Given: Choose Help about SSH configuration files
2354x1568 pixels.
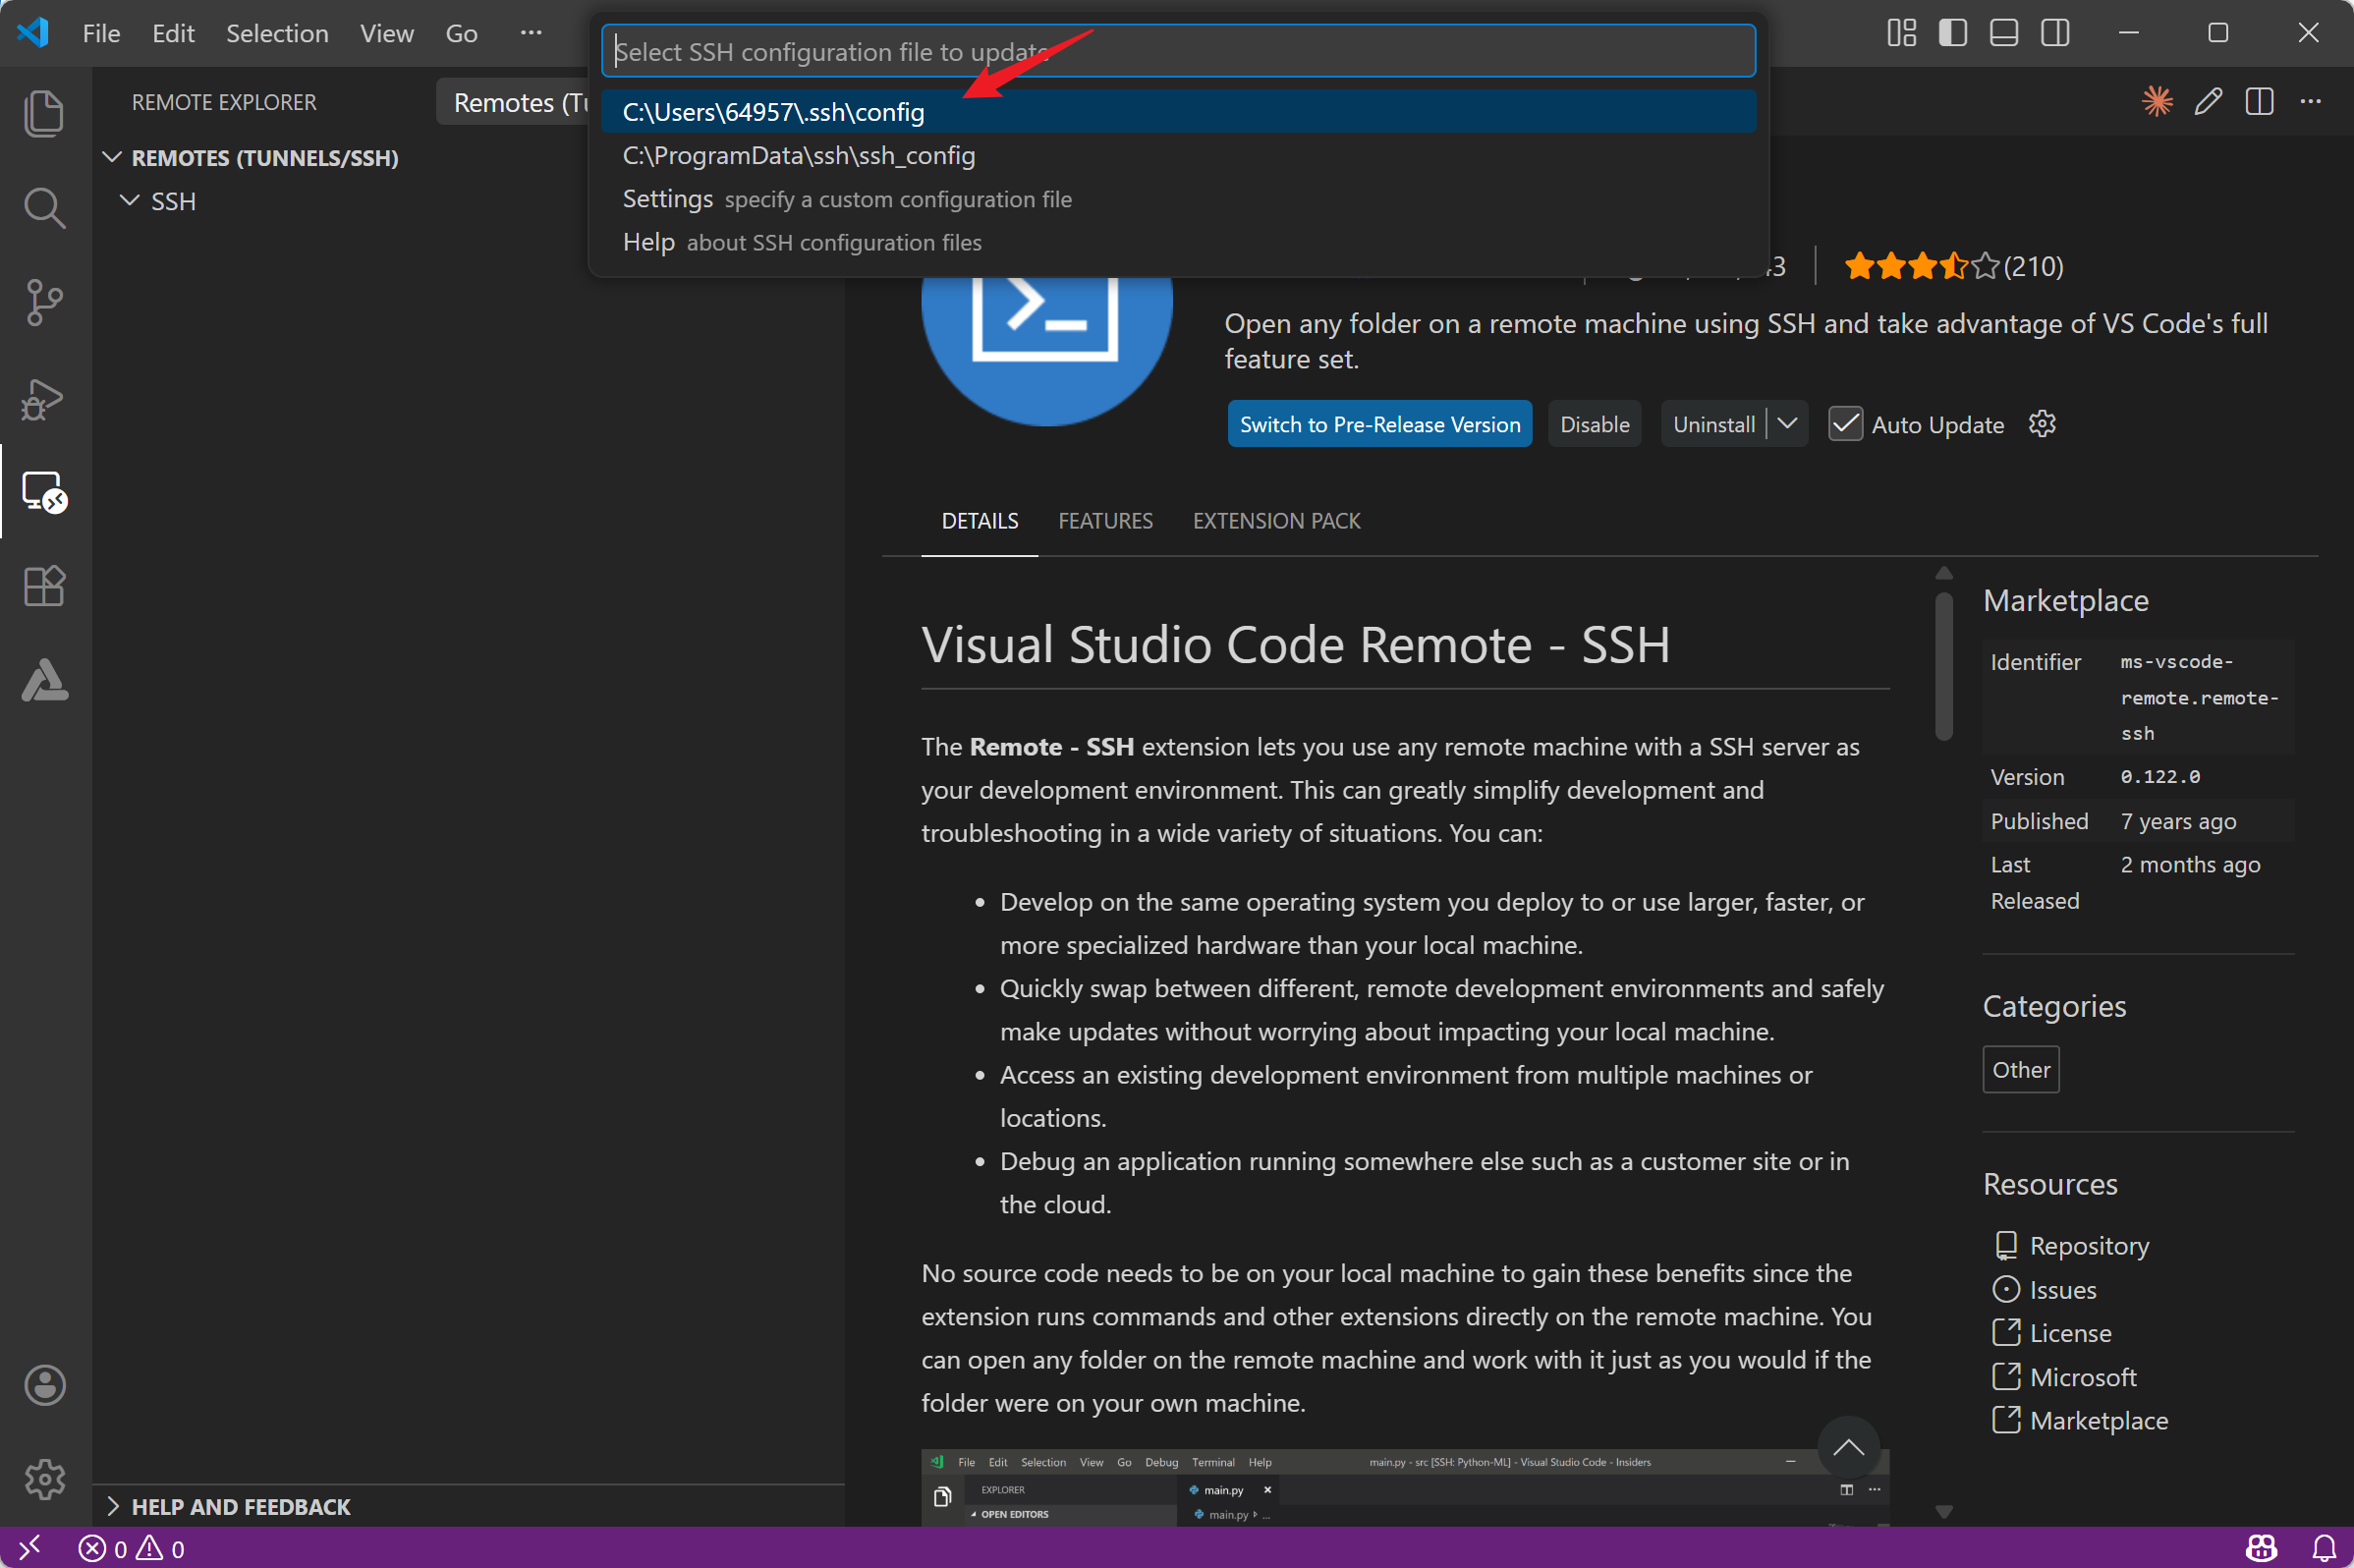Looking at the screenshot, I should (1178, 242).
